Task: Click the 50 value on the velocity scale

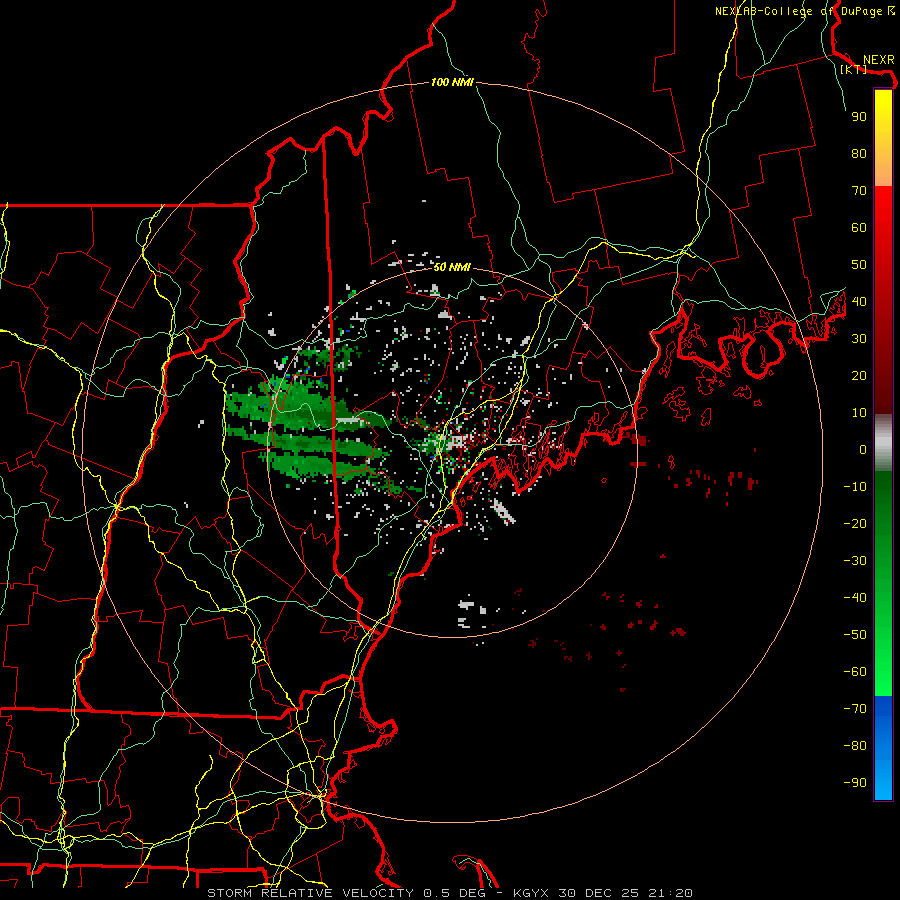Action: coord(859,265)
